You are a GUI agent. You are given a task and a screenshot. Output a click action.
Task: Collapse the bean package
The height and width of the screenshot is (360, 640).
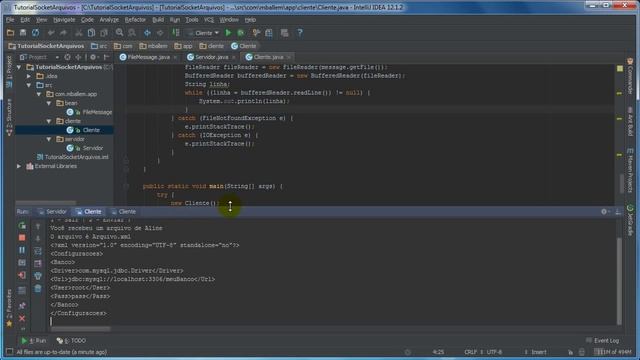click(x=49, y=103)
